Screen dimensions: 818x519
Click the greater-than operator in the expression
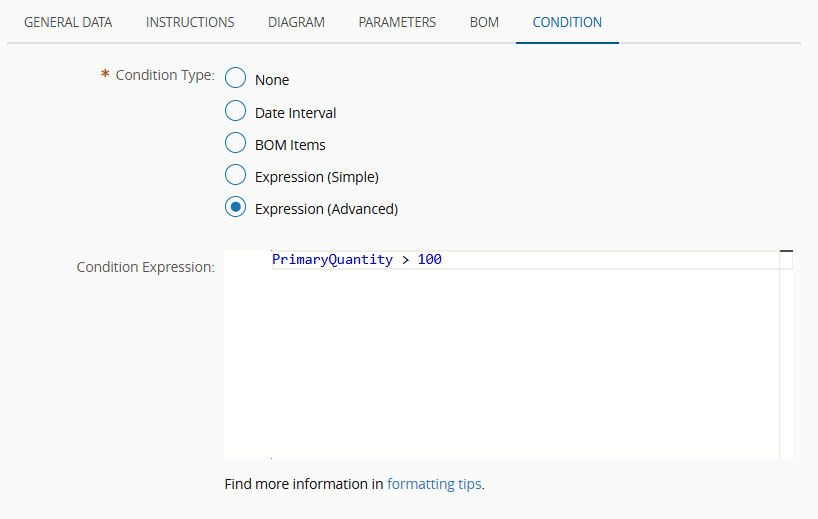(405, 260)
